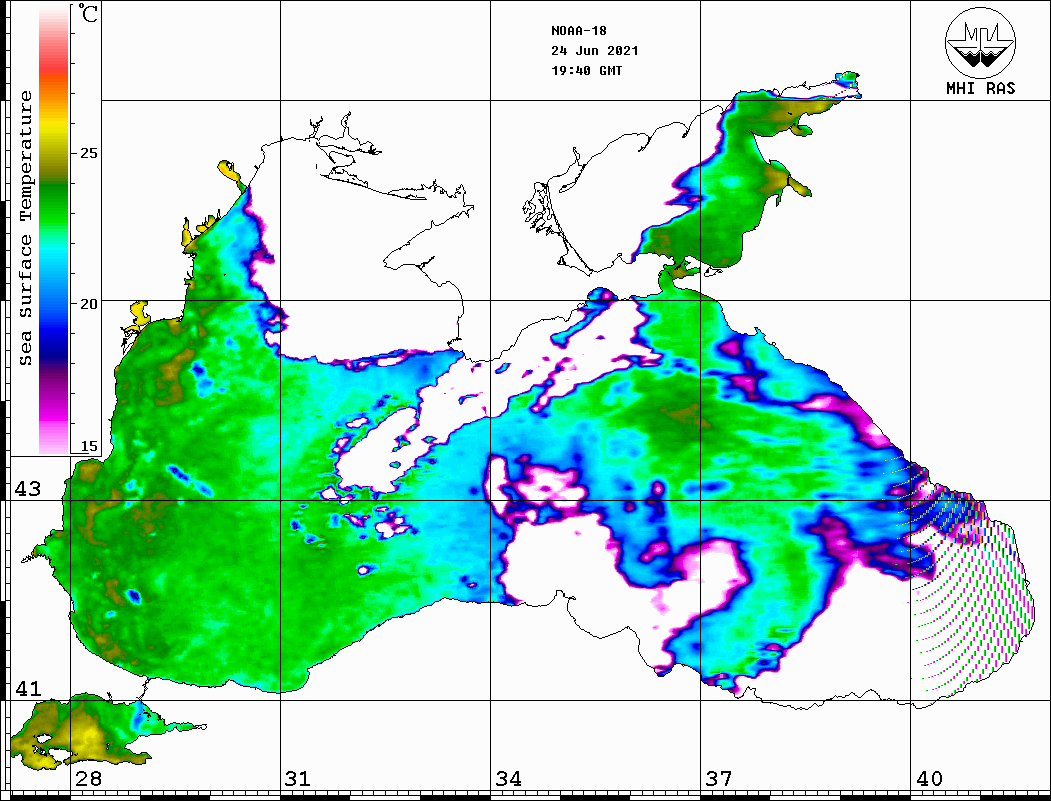Click the 'MHI RAS' caption text
Screen dimensions: 1051x801
click(x=980, y=88)
